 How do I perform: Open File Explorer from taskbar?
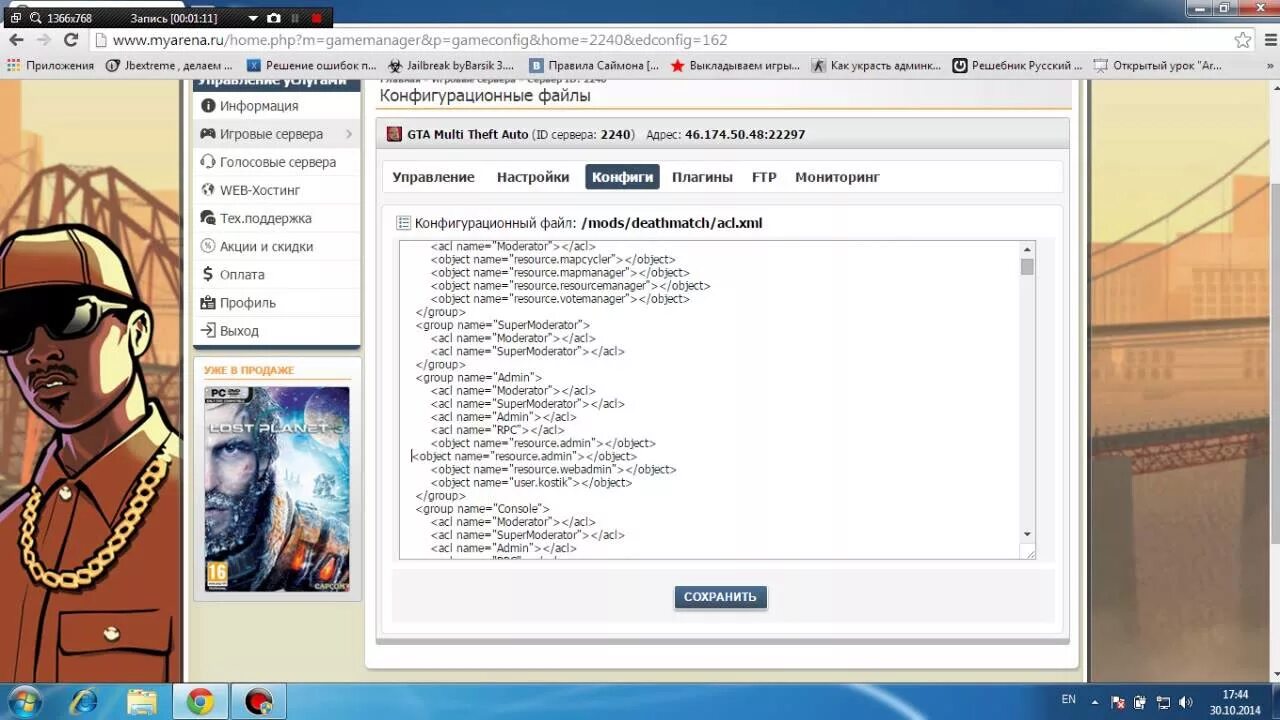[142, 702]
